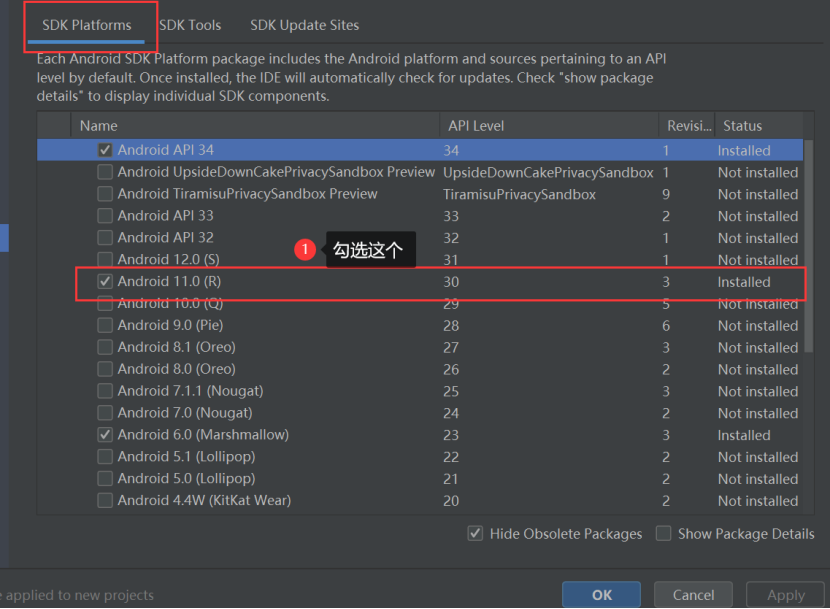The height and width of the screenshot is (609, 830).
Task: Click the Cancel button
Action: [693, 595]
